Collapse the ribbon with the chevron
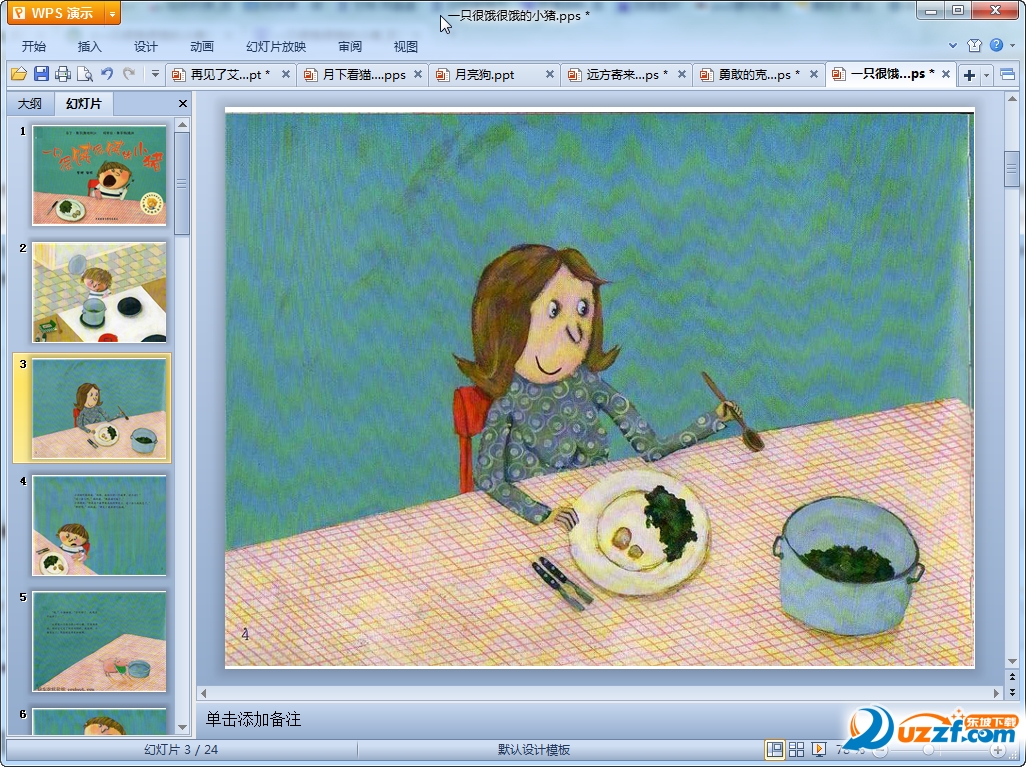This screenshot has width=1026, height=767. pyautogui.click(x=953, y=45)
